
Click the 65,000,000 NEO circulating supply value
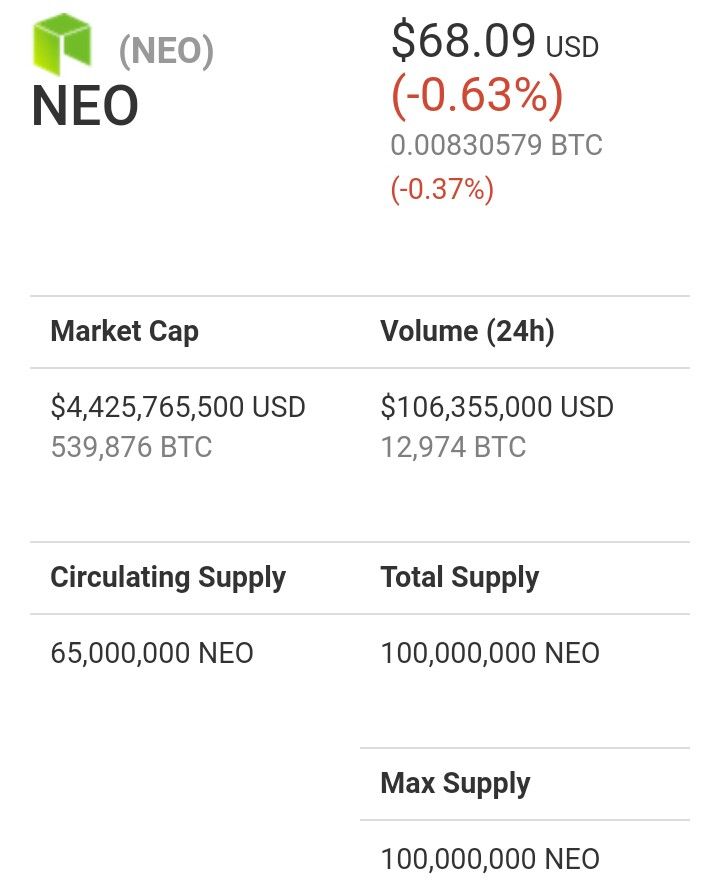(x=152, y=652)
